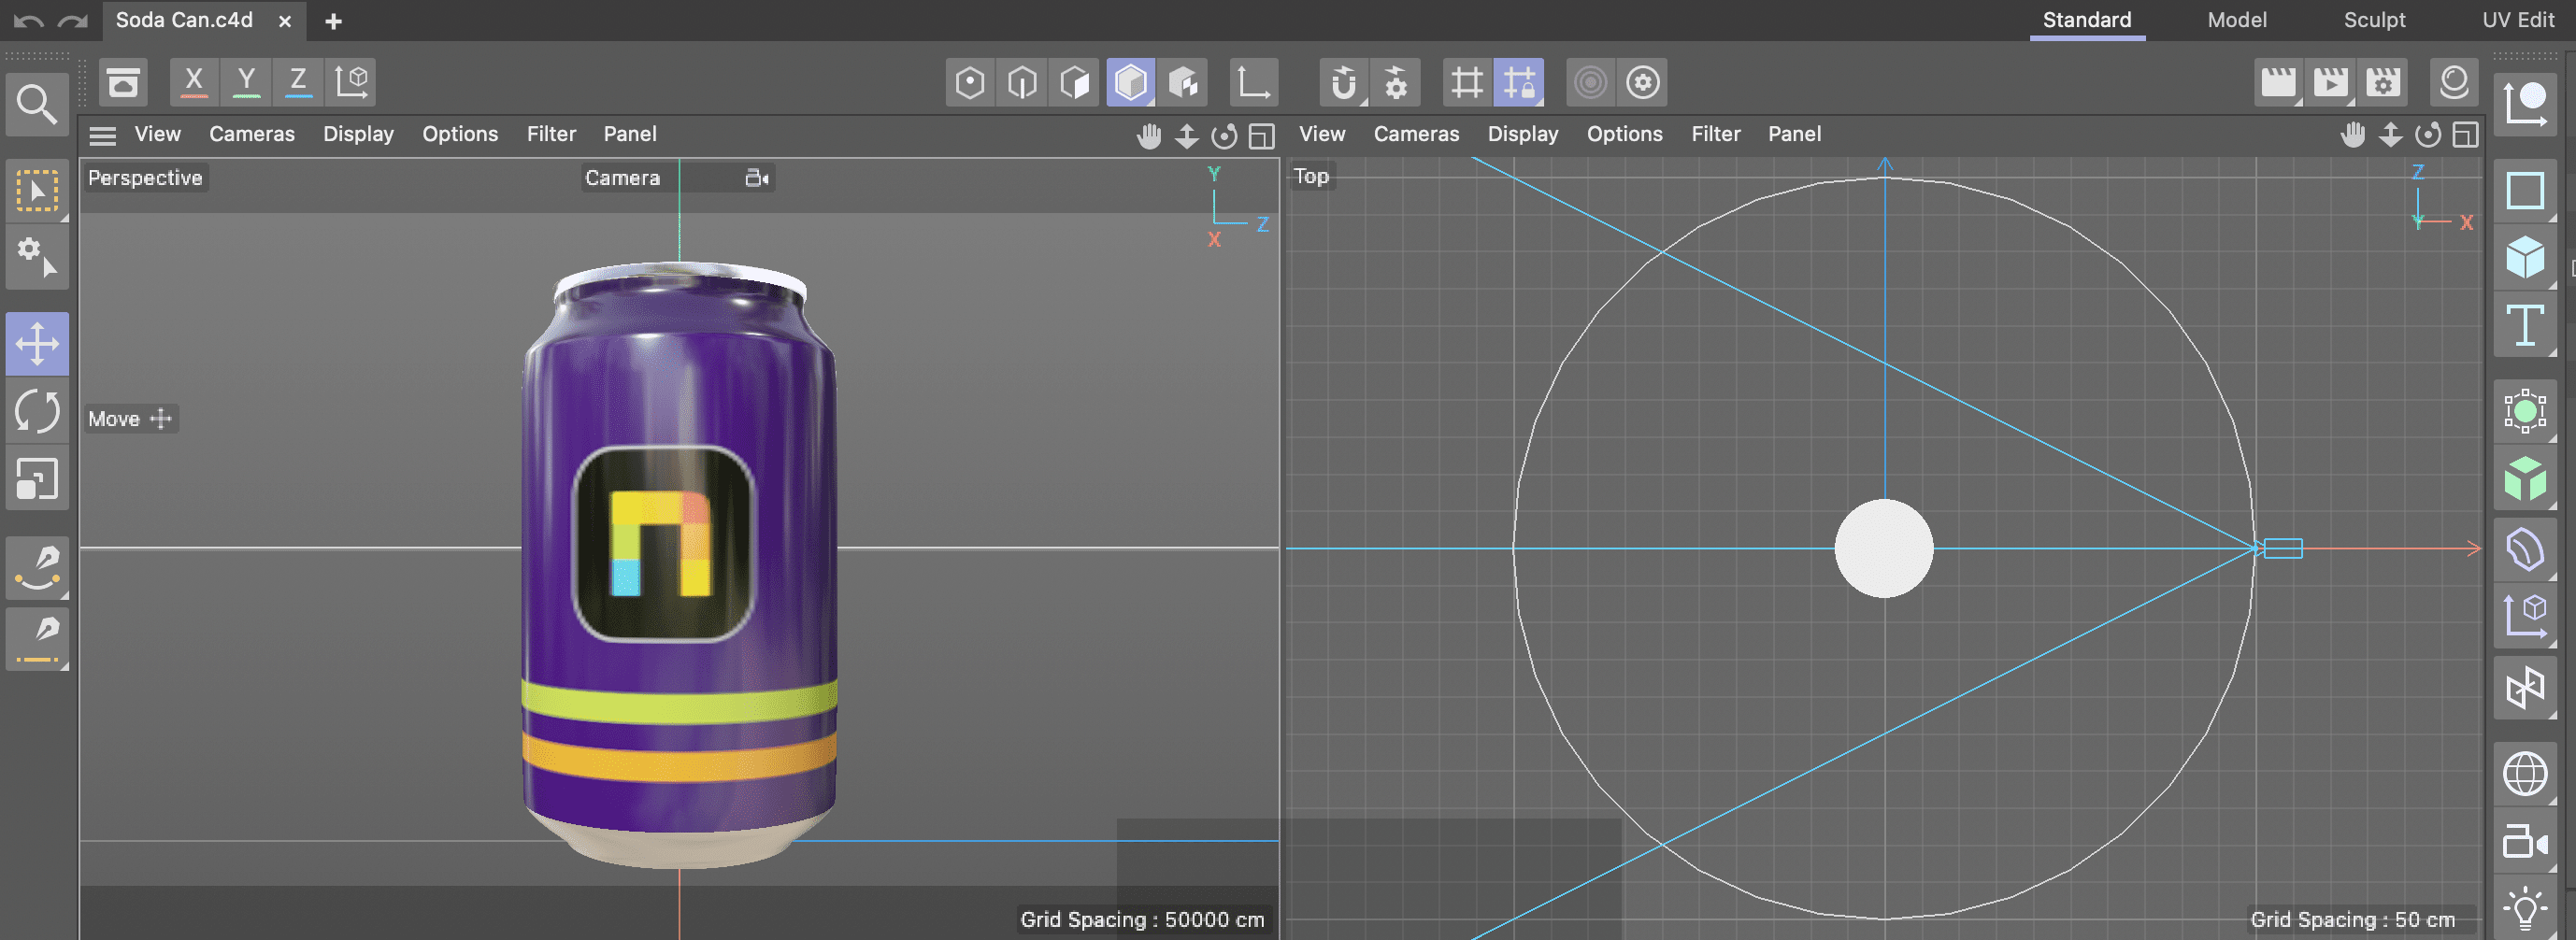The height and width of the screenshot is (940, 2576).
Task: Open the Display menu of the left viewport
Action: click(358, 134)
